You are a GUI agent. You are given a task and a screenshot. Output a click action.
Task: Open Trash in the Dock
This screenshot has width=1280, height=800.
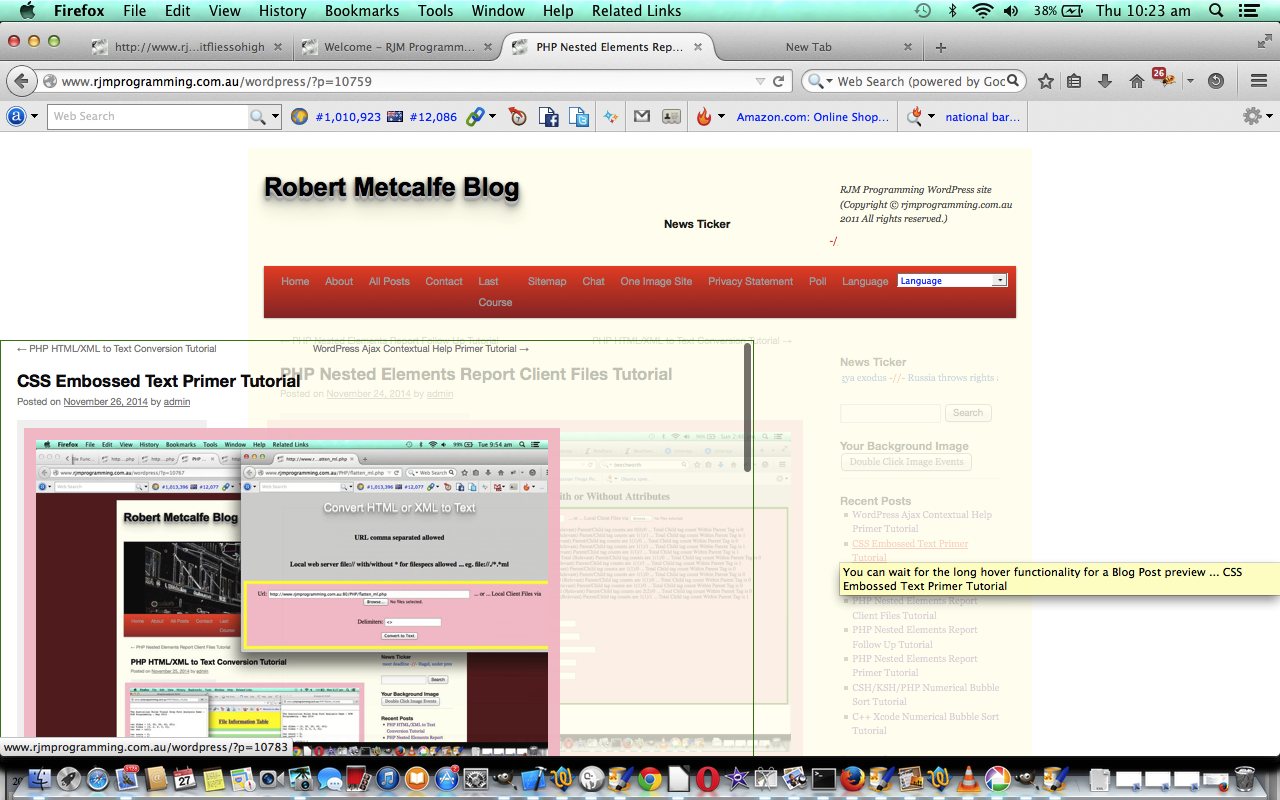[1245, 778]
